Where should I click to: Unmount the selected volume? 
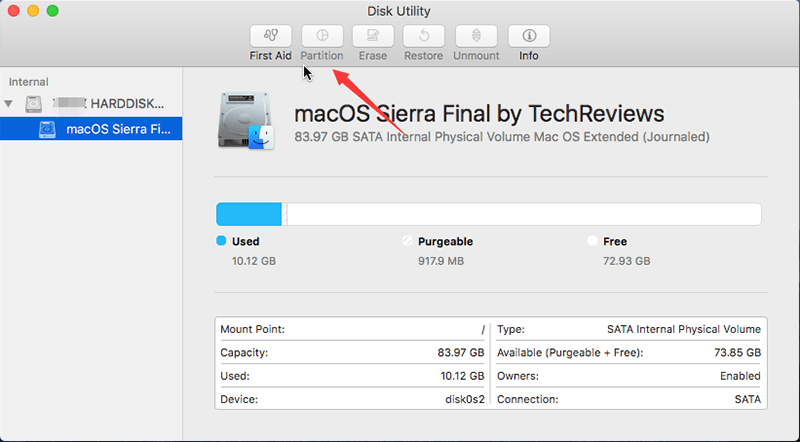[476, 36]
